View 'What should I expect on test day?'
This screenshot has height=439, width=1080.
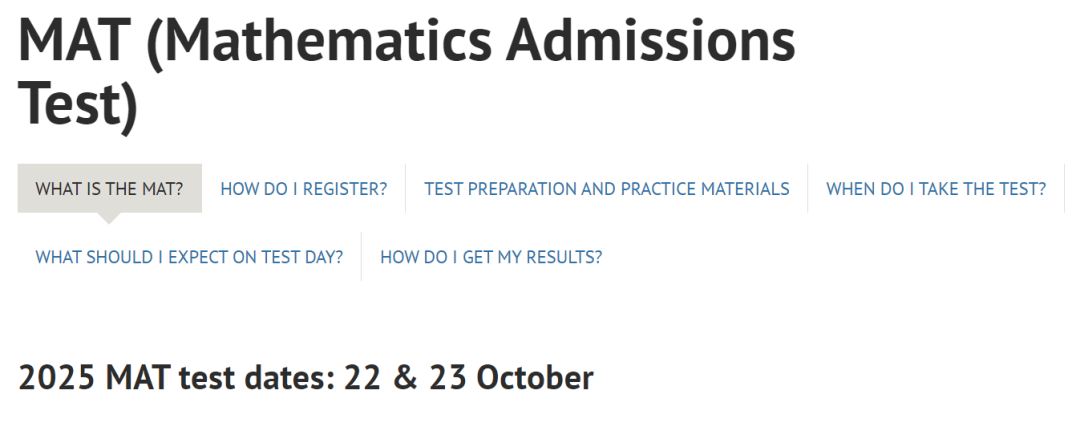coord(189,257)
